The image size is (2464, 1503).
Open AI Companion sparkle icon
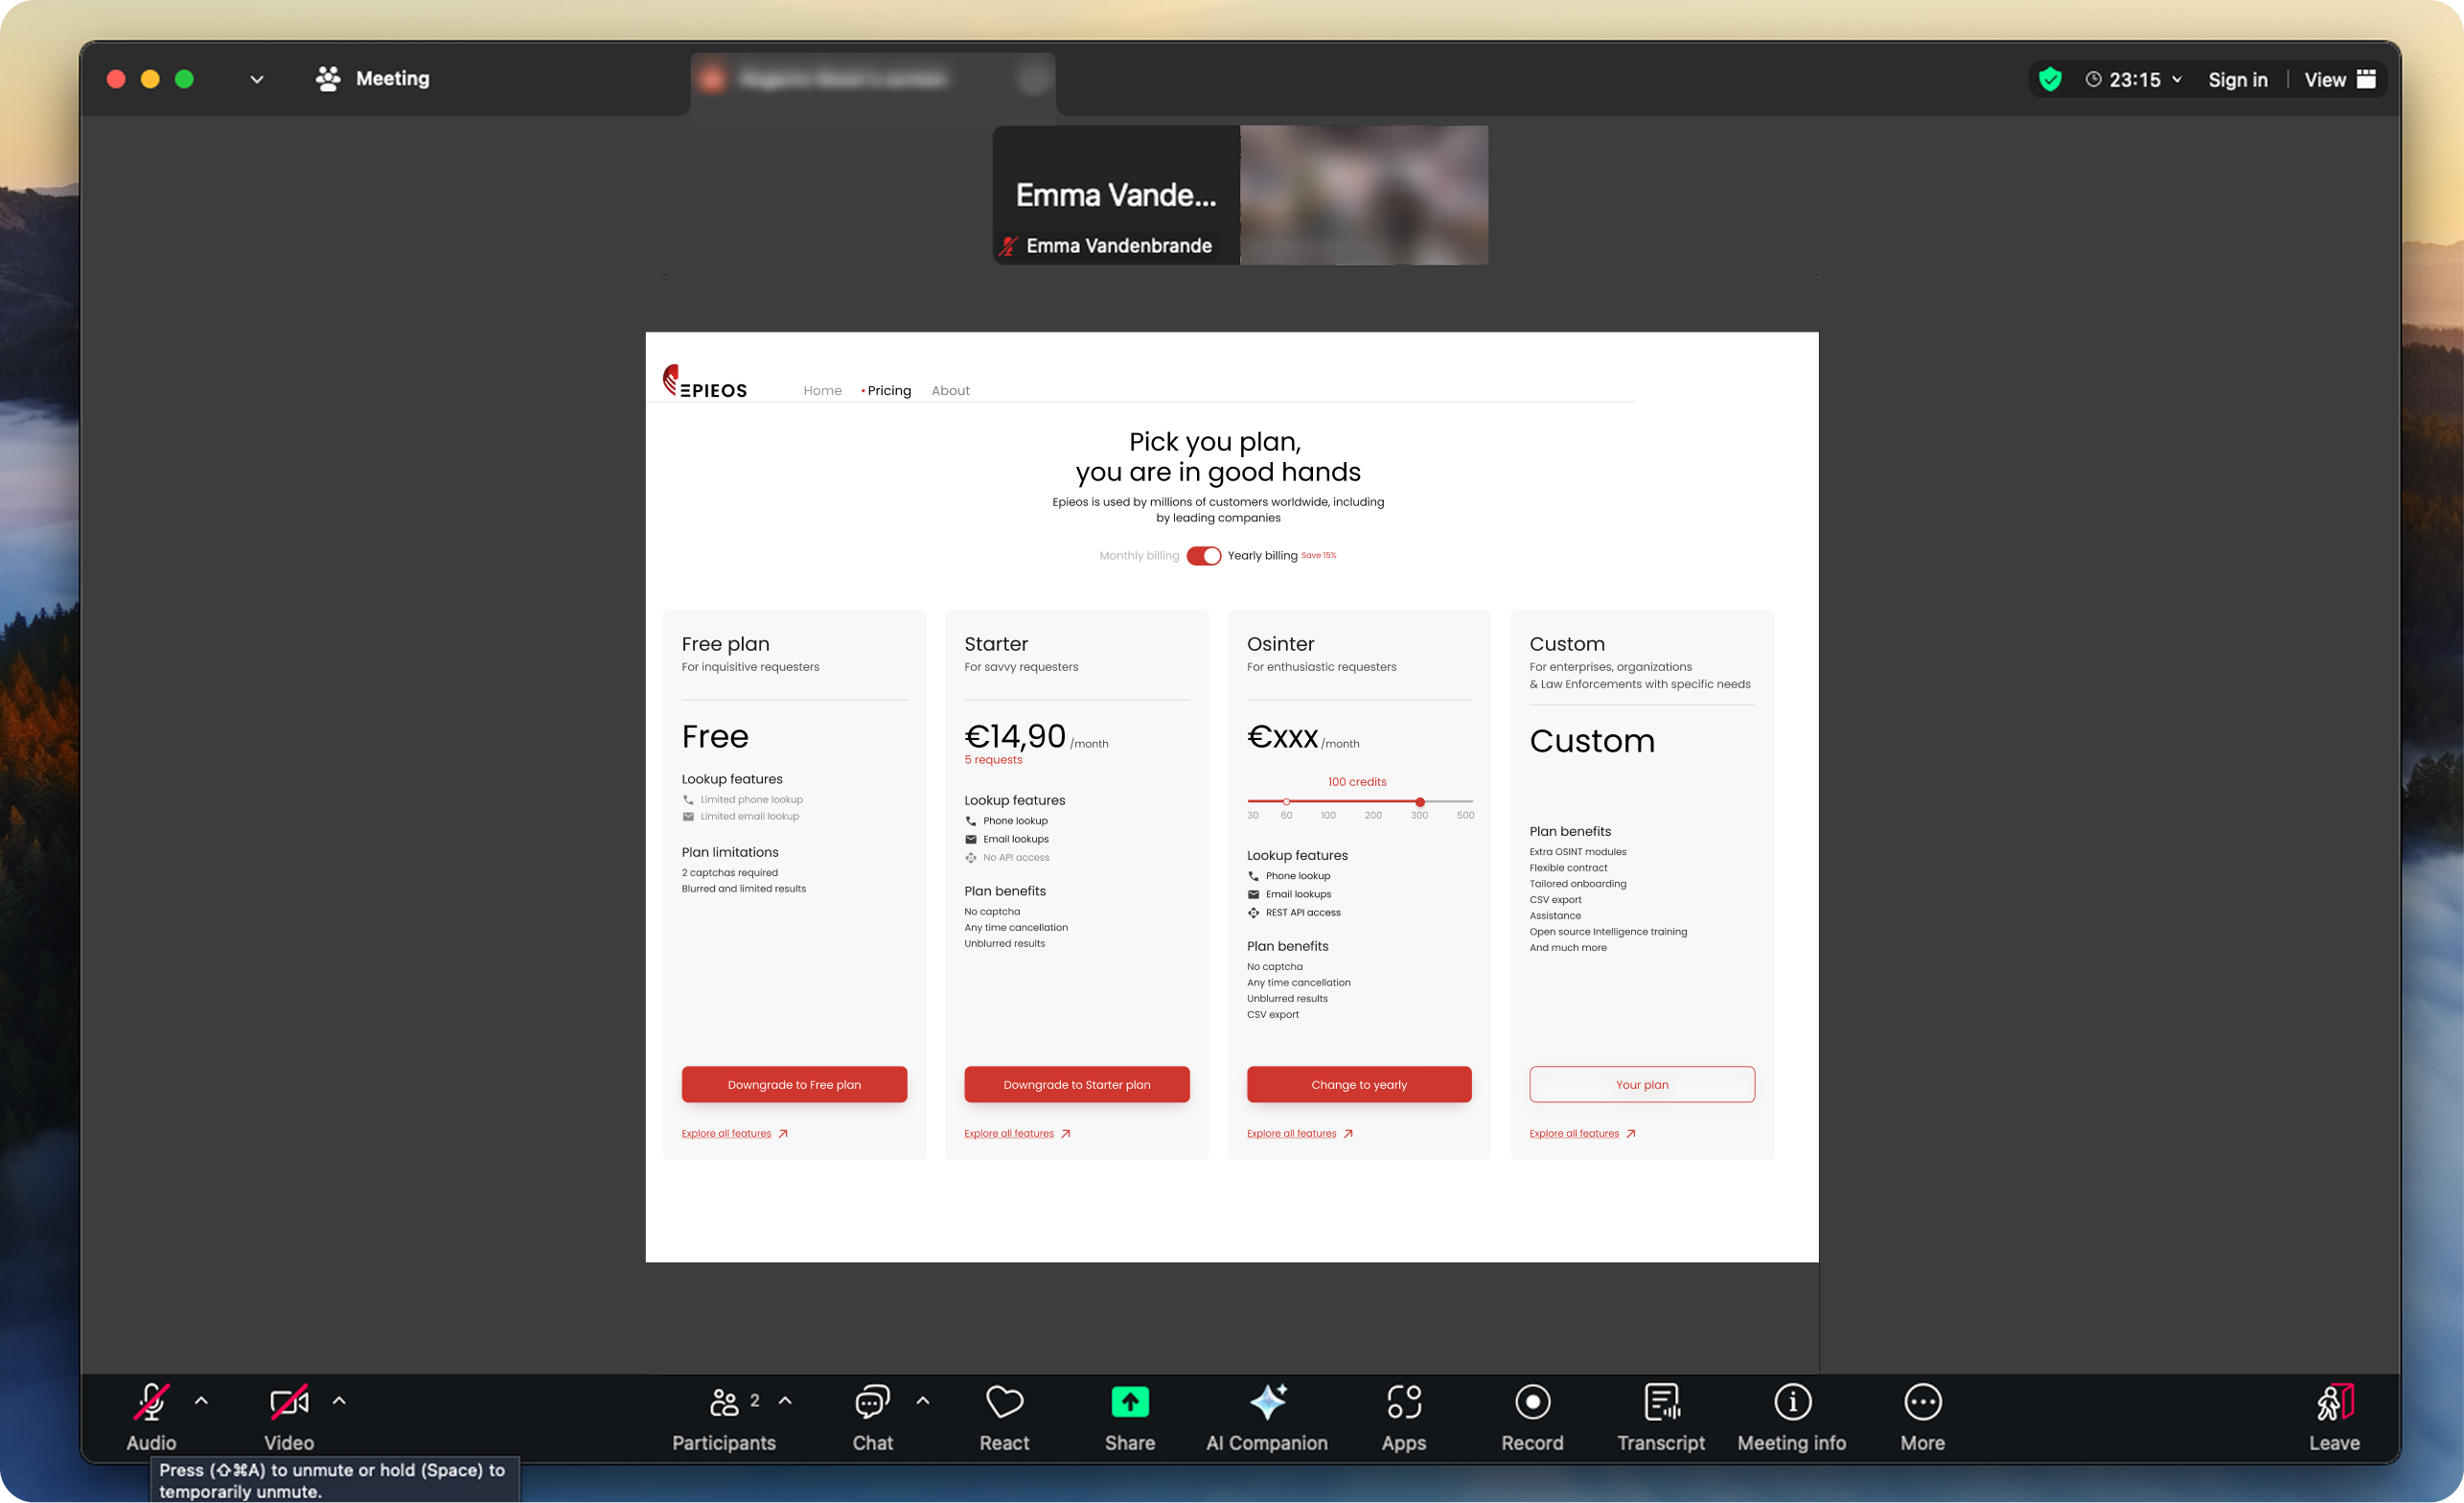1267,1402
